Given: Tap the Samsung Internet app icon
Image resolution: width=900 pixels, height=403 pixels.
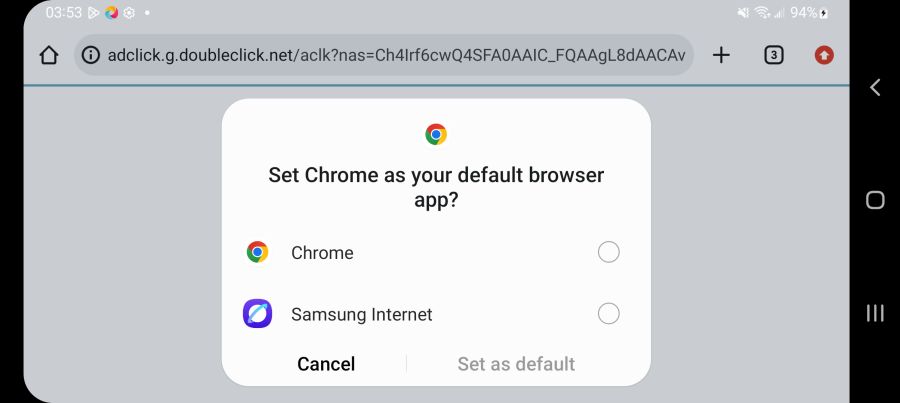Looking at the screenshot, I should point(257,314).
